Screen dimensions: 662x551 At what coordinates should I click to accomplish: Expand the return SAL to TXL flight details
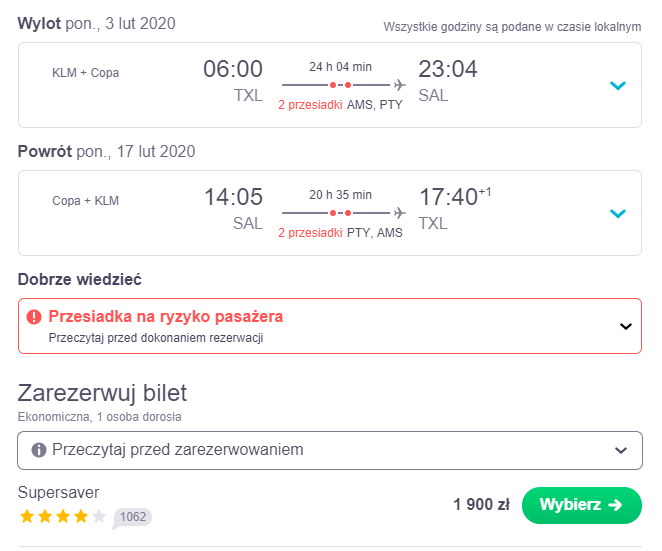pyautogui.click(x=618, y=214)
